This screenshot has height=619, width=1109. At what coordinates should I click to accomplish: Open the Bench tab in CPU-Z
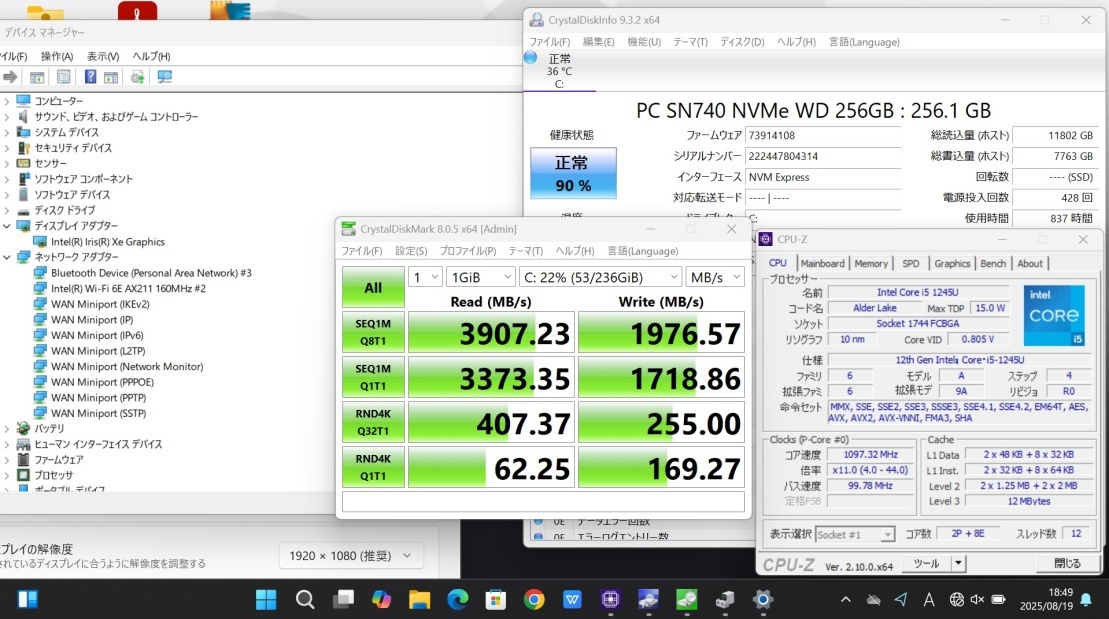pos(993,263)
